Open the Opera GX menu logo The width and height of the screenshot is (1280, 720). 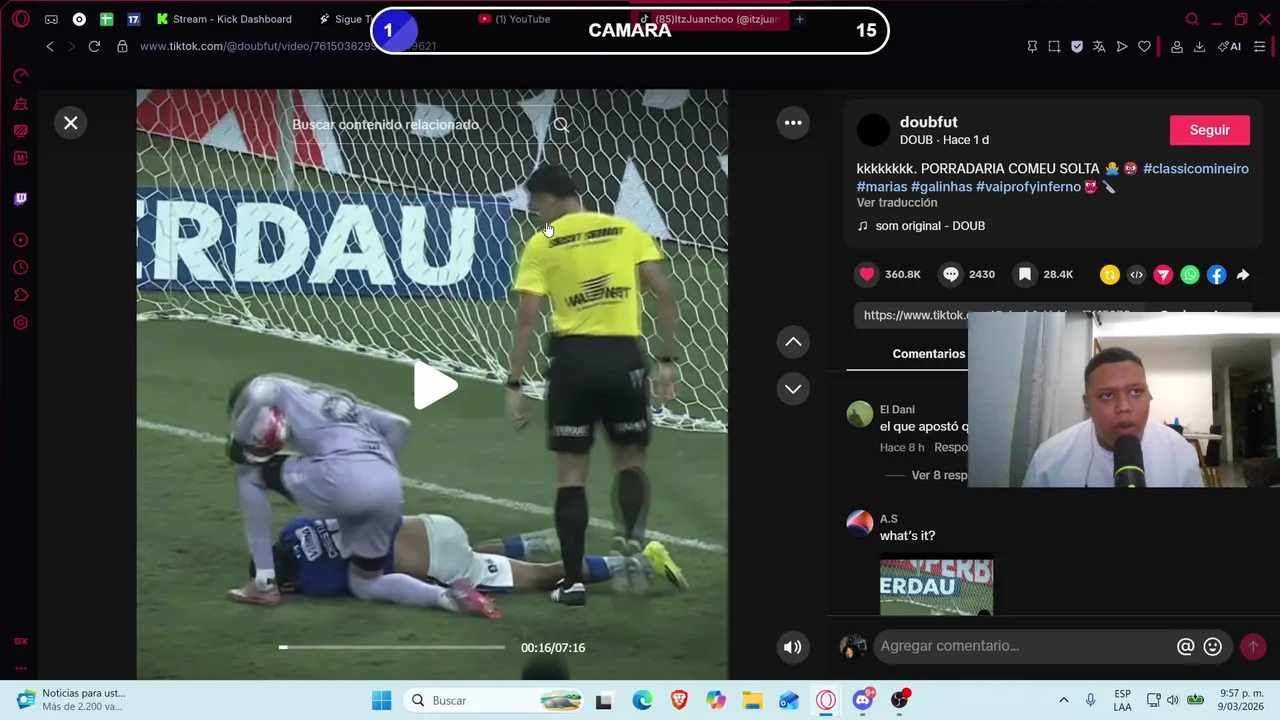[21, 19]
